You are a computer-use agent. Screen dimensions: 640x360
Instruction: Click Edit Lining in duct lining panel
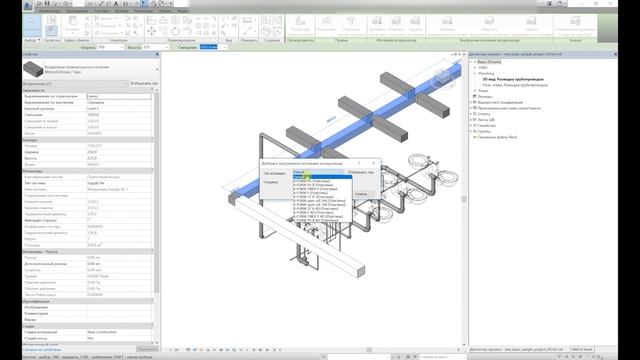click(x=489, y=24)
